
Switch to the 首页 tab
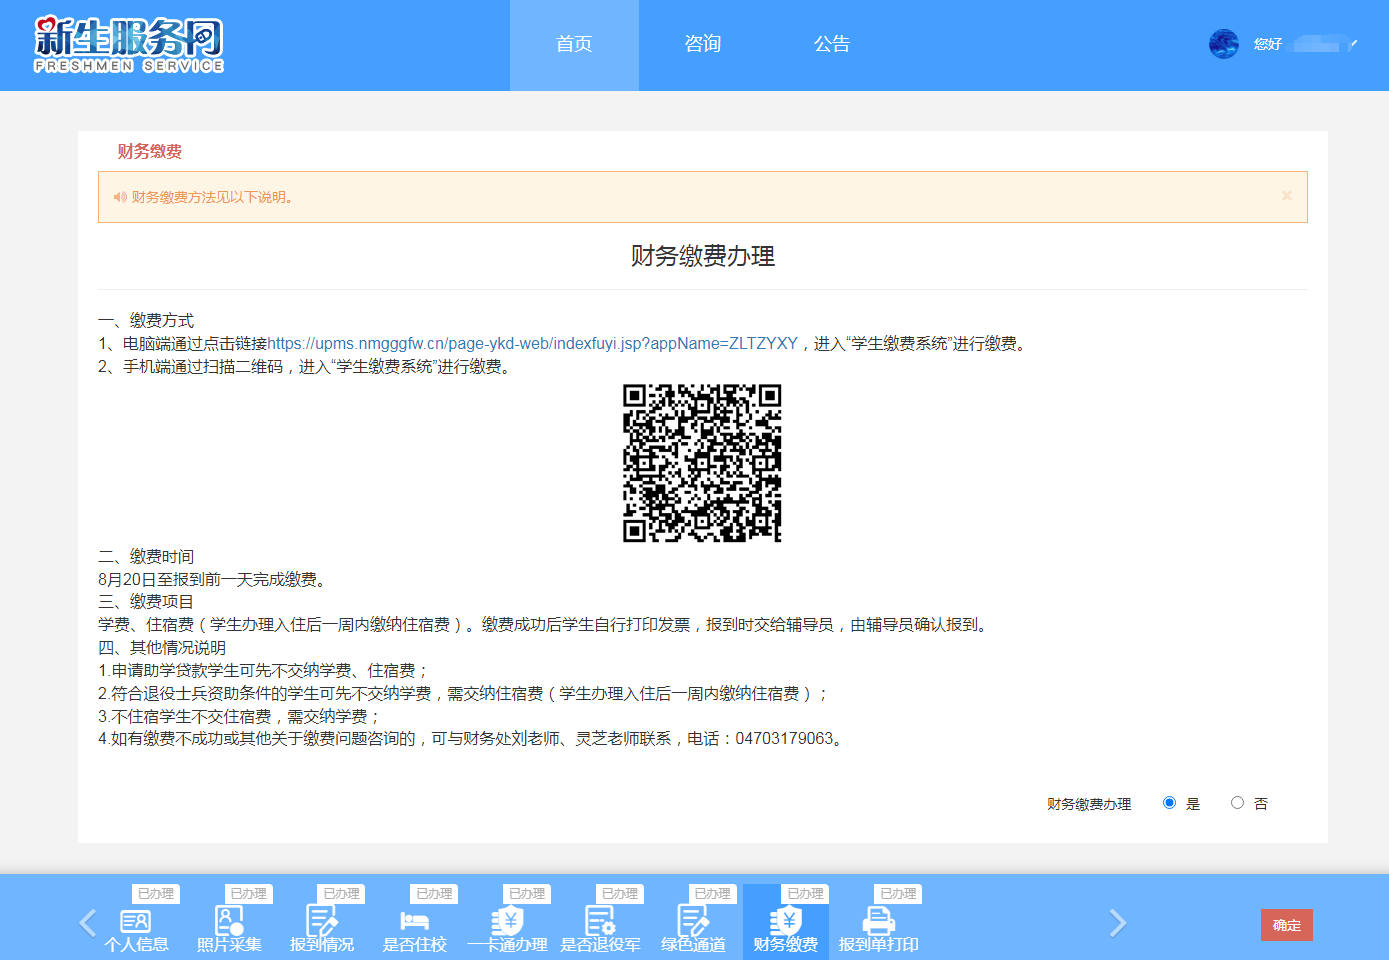[574, 45]
